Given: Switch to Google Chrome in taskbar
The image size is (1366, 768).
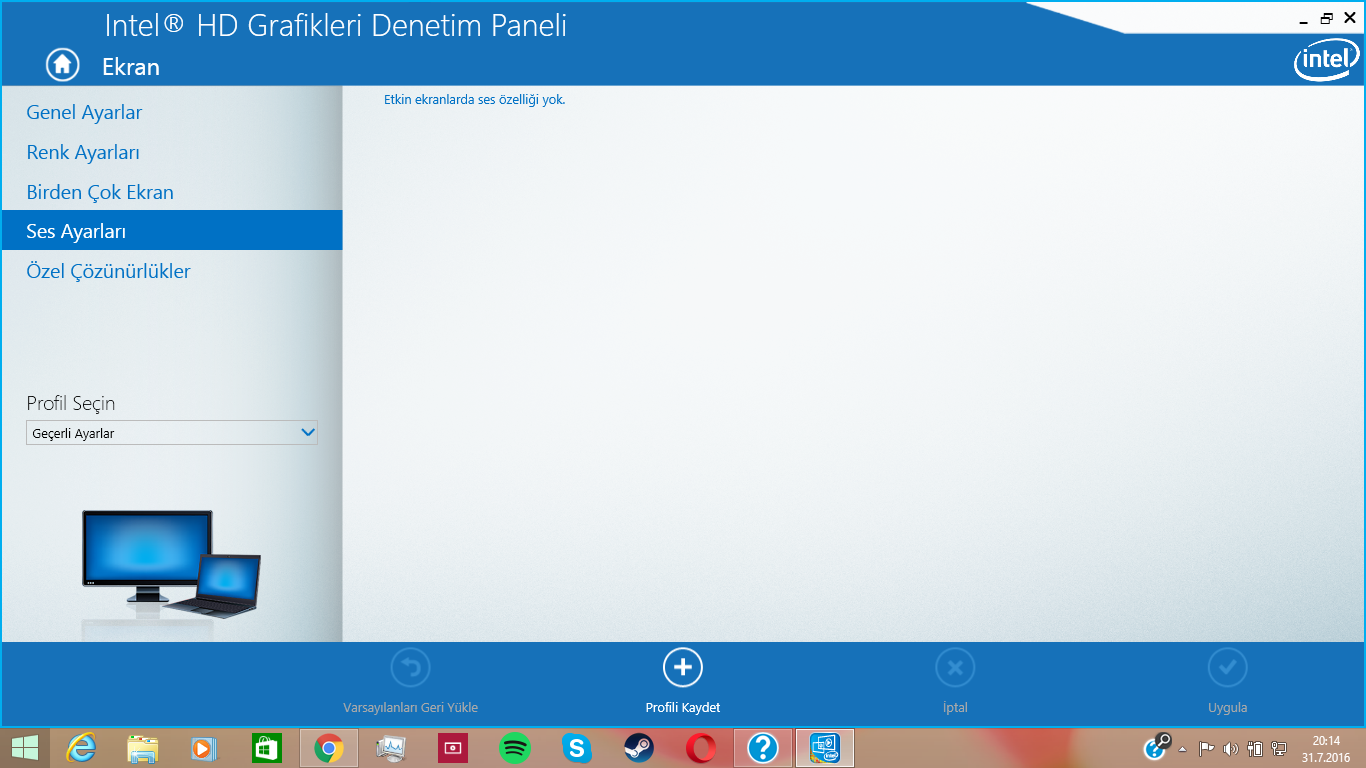Looking at the screenshot, I should pyautogui.click(x=328, y=748).
